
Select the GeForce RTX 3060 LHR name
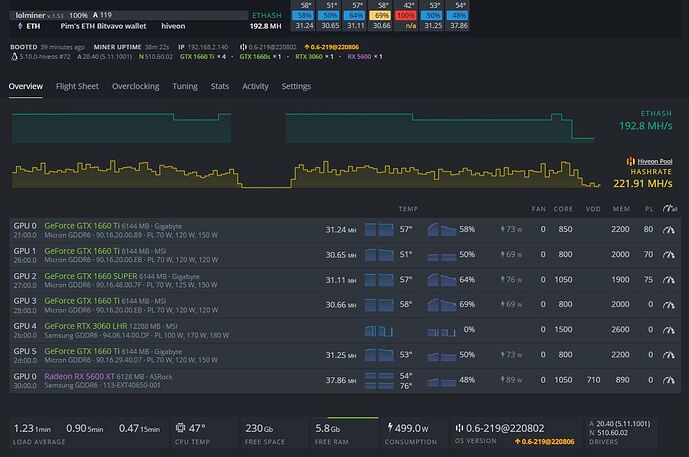click(x=86, y=326)
